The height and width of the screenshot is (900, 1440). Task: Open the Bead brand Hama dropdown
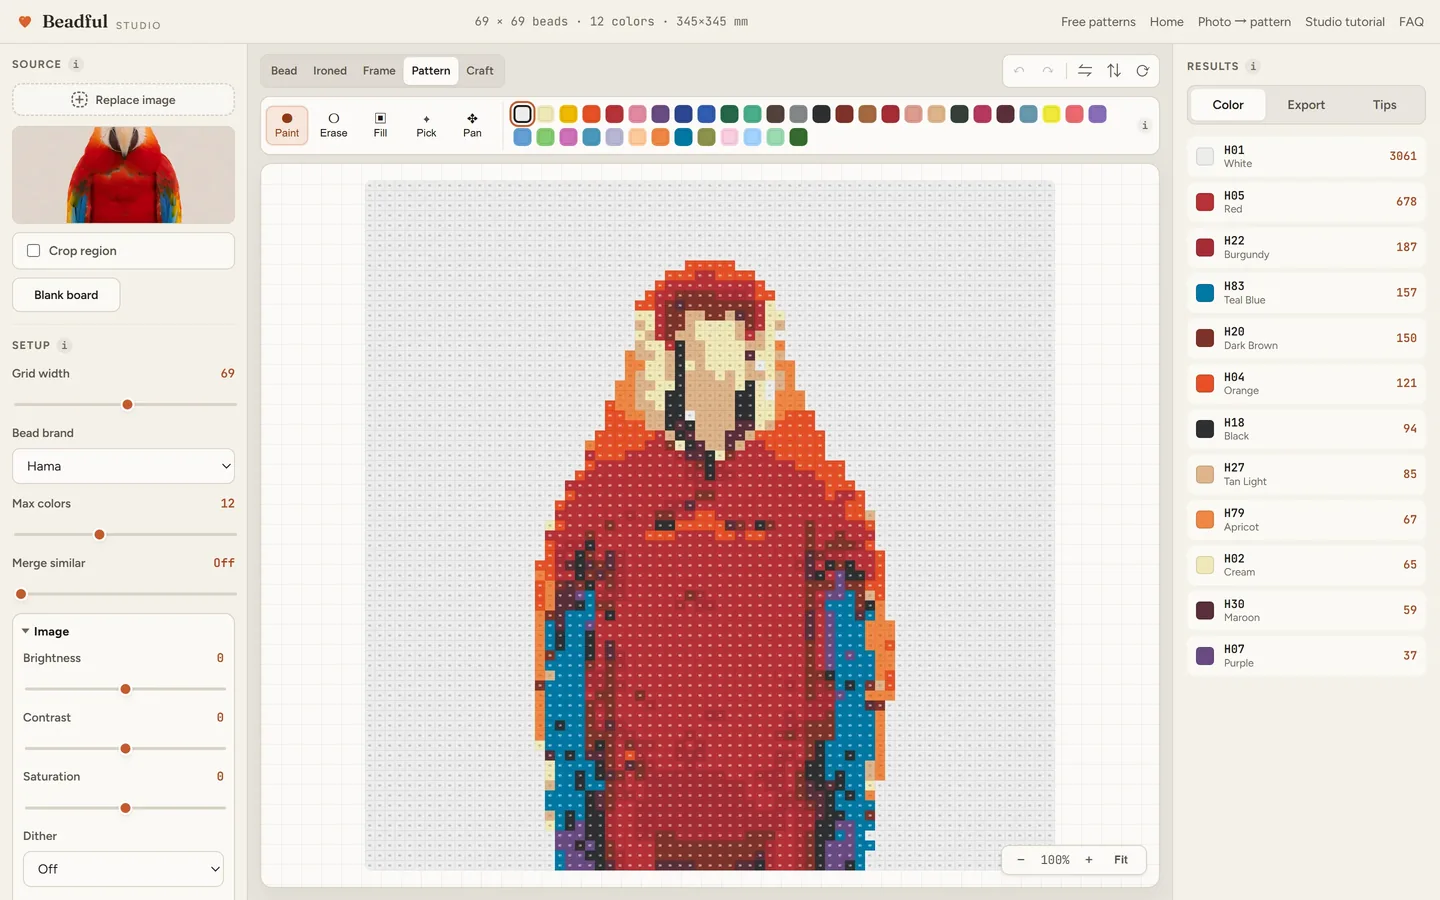point(123,466)
